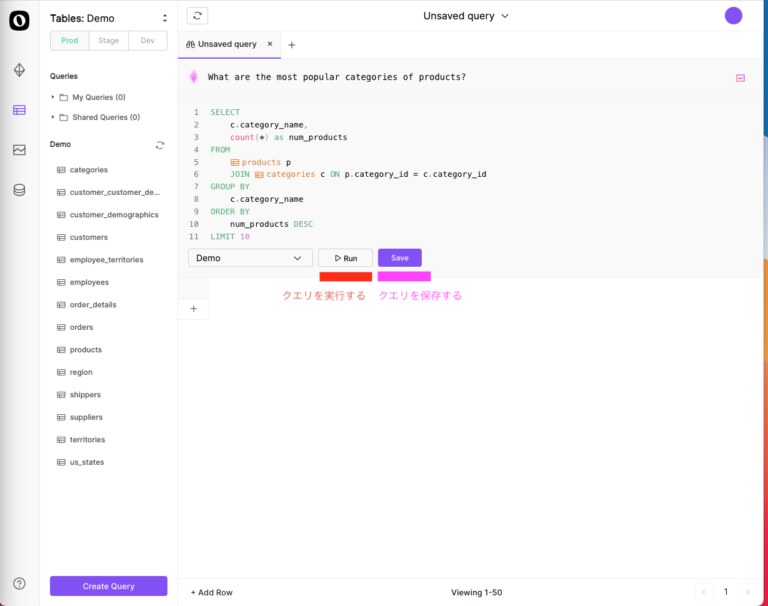768x606 pixels.
Task: Open the charts icon in left rail
Action: coord(19,150)
